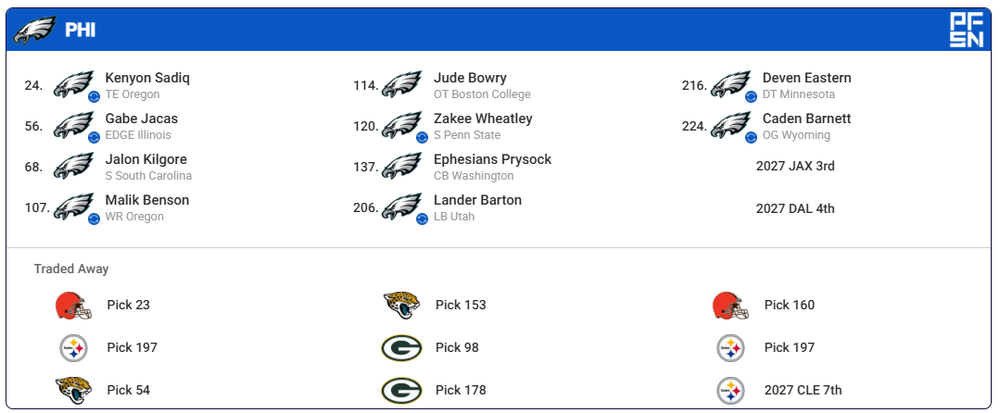Viewport: 1000px width, 413px height.
Task: Click the 2027 DAL 4th future pick
Action: pos(795,209)
